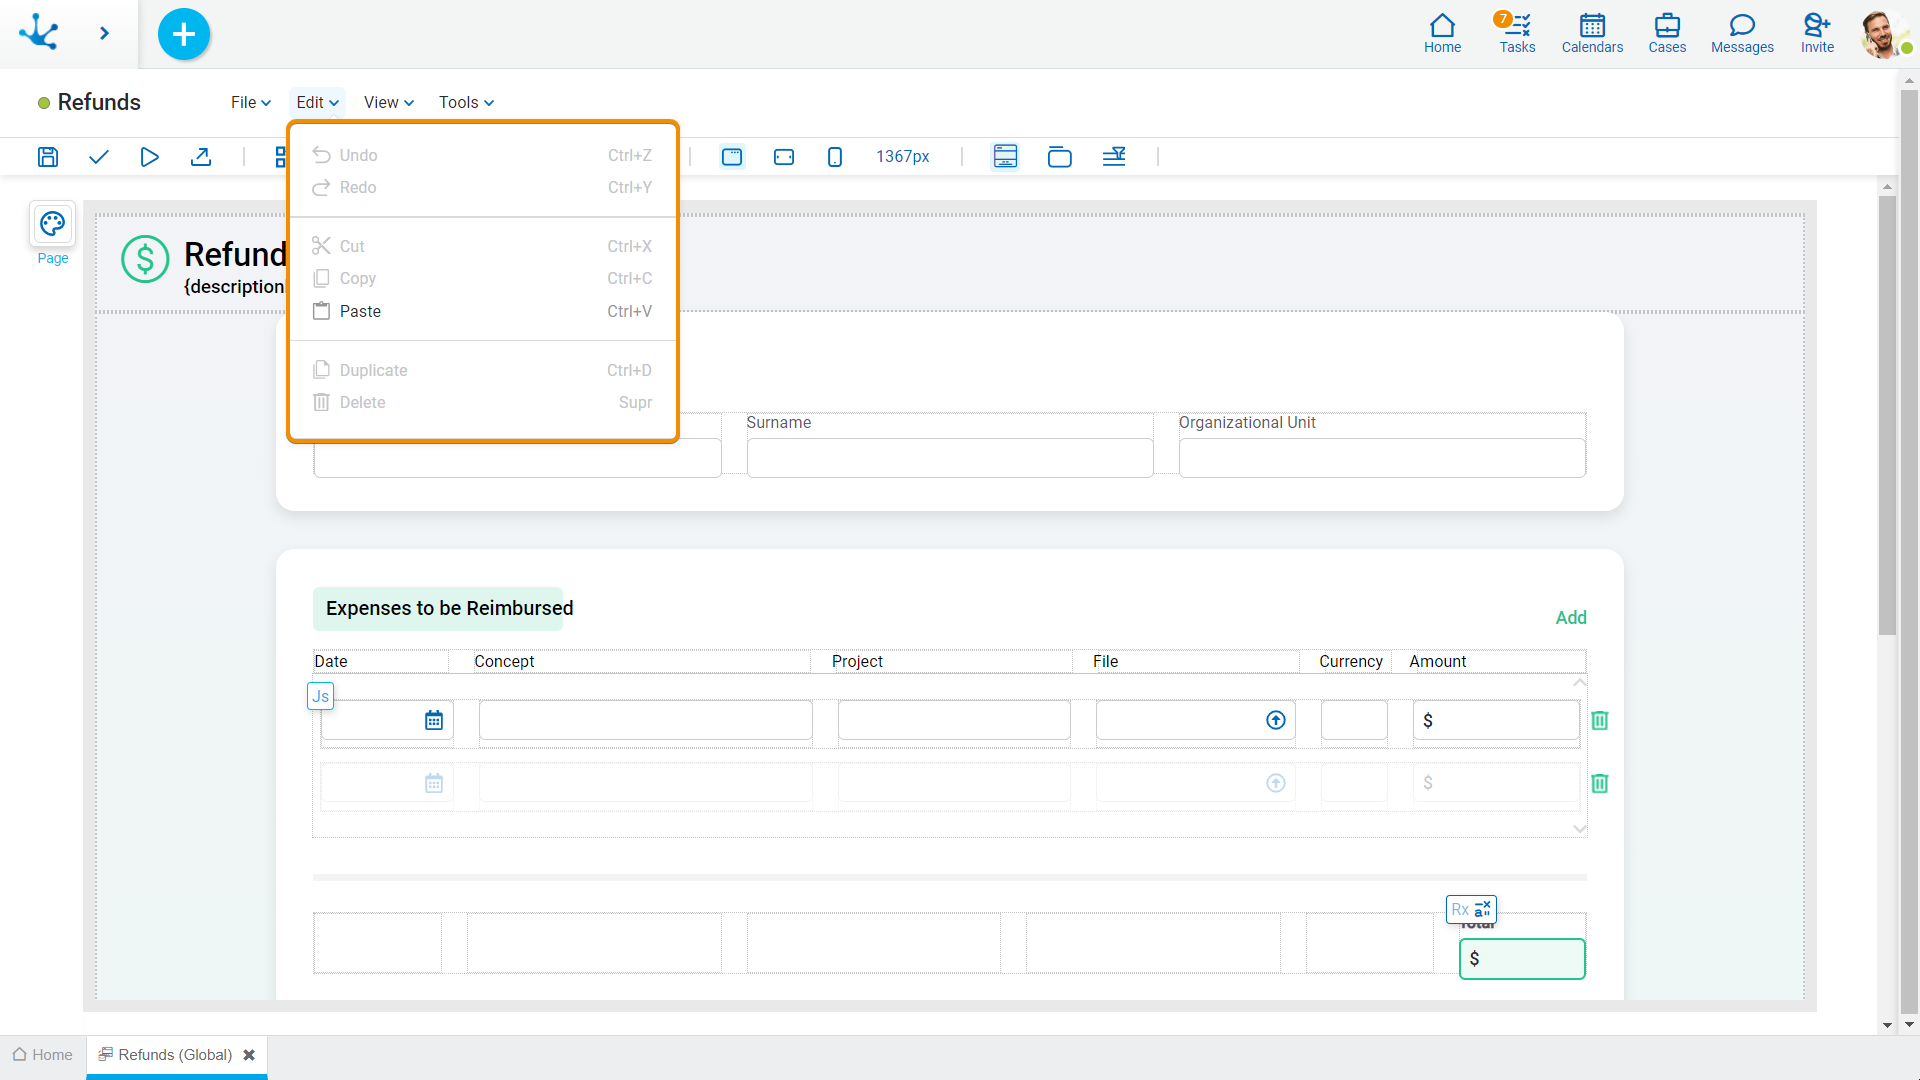Select the tablet viewport icon

tap(784, 157)
